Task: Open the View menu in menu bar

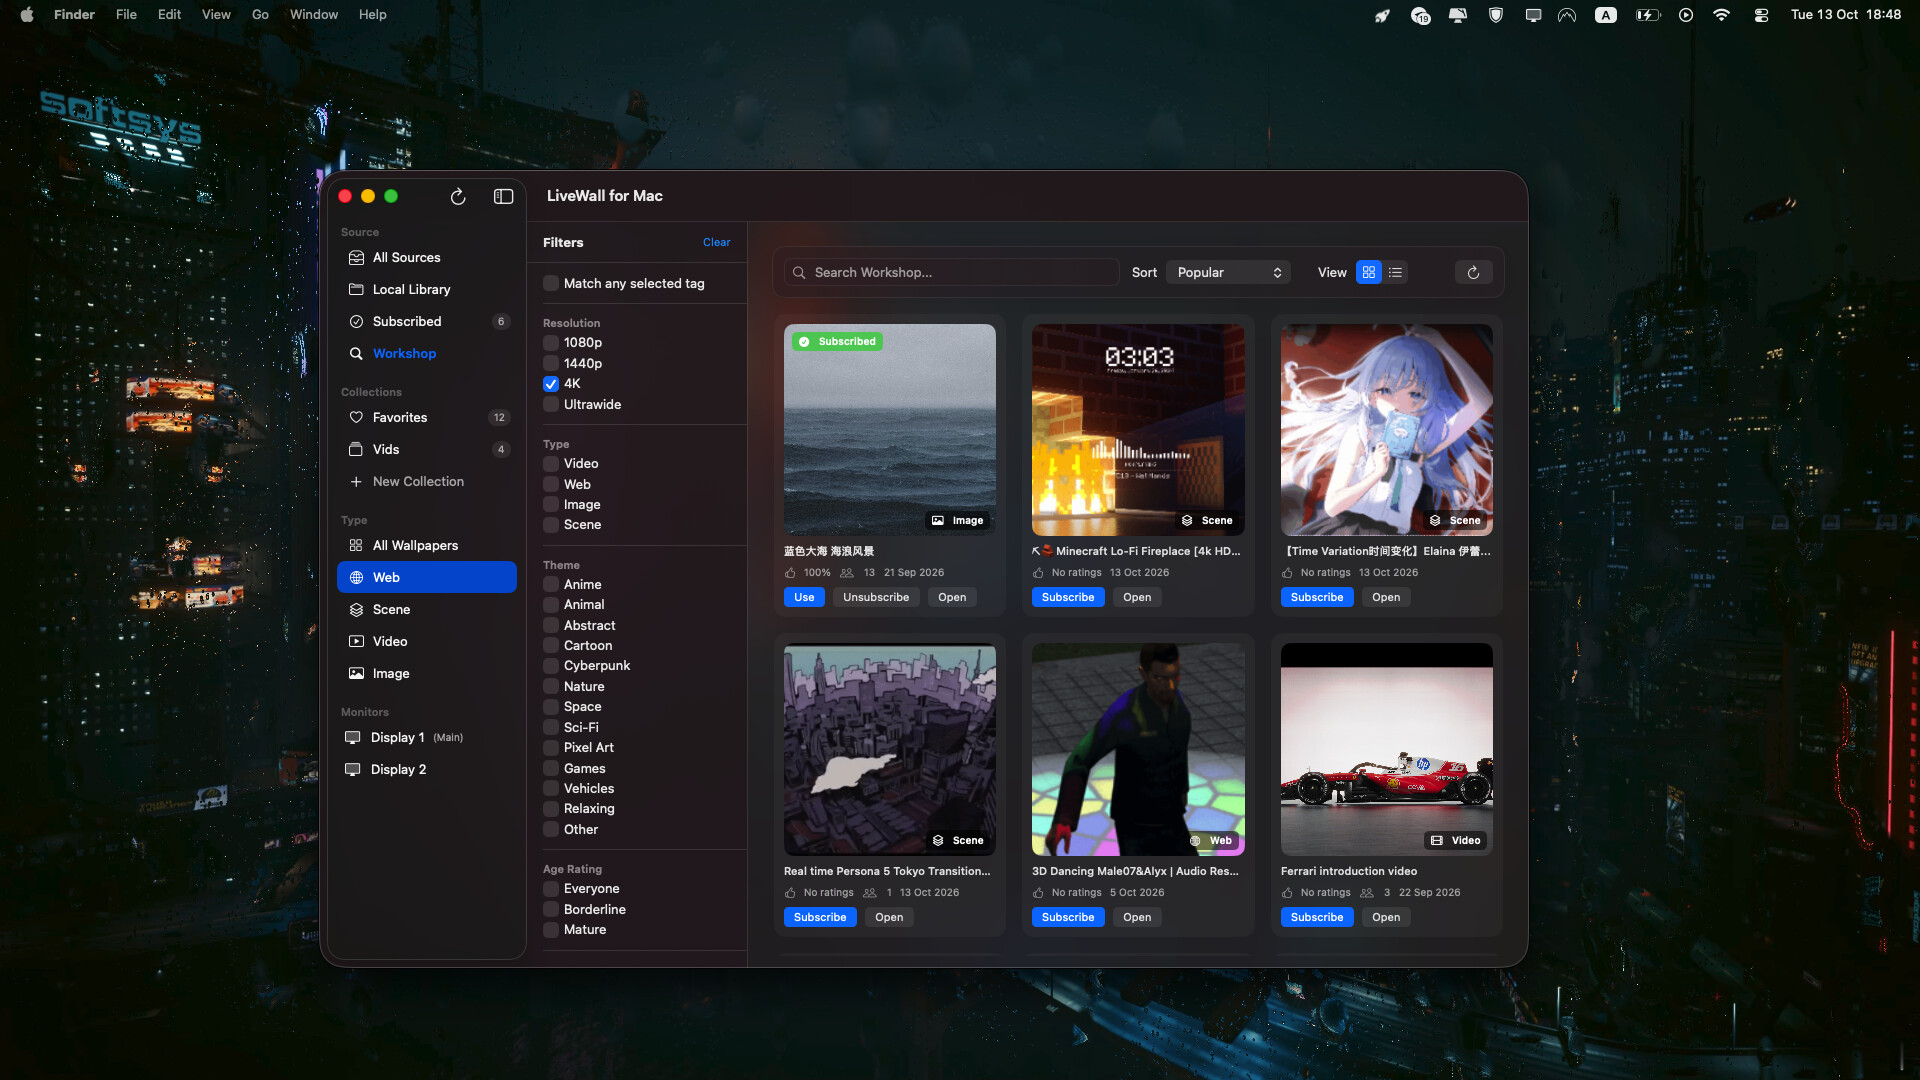Action: point(216,15)
